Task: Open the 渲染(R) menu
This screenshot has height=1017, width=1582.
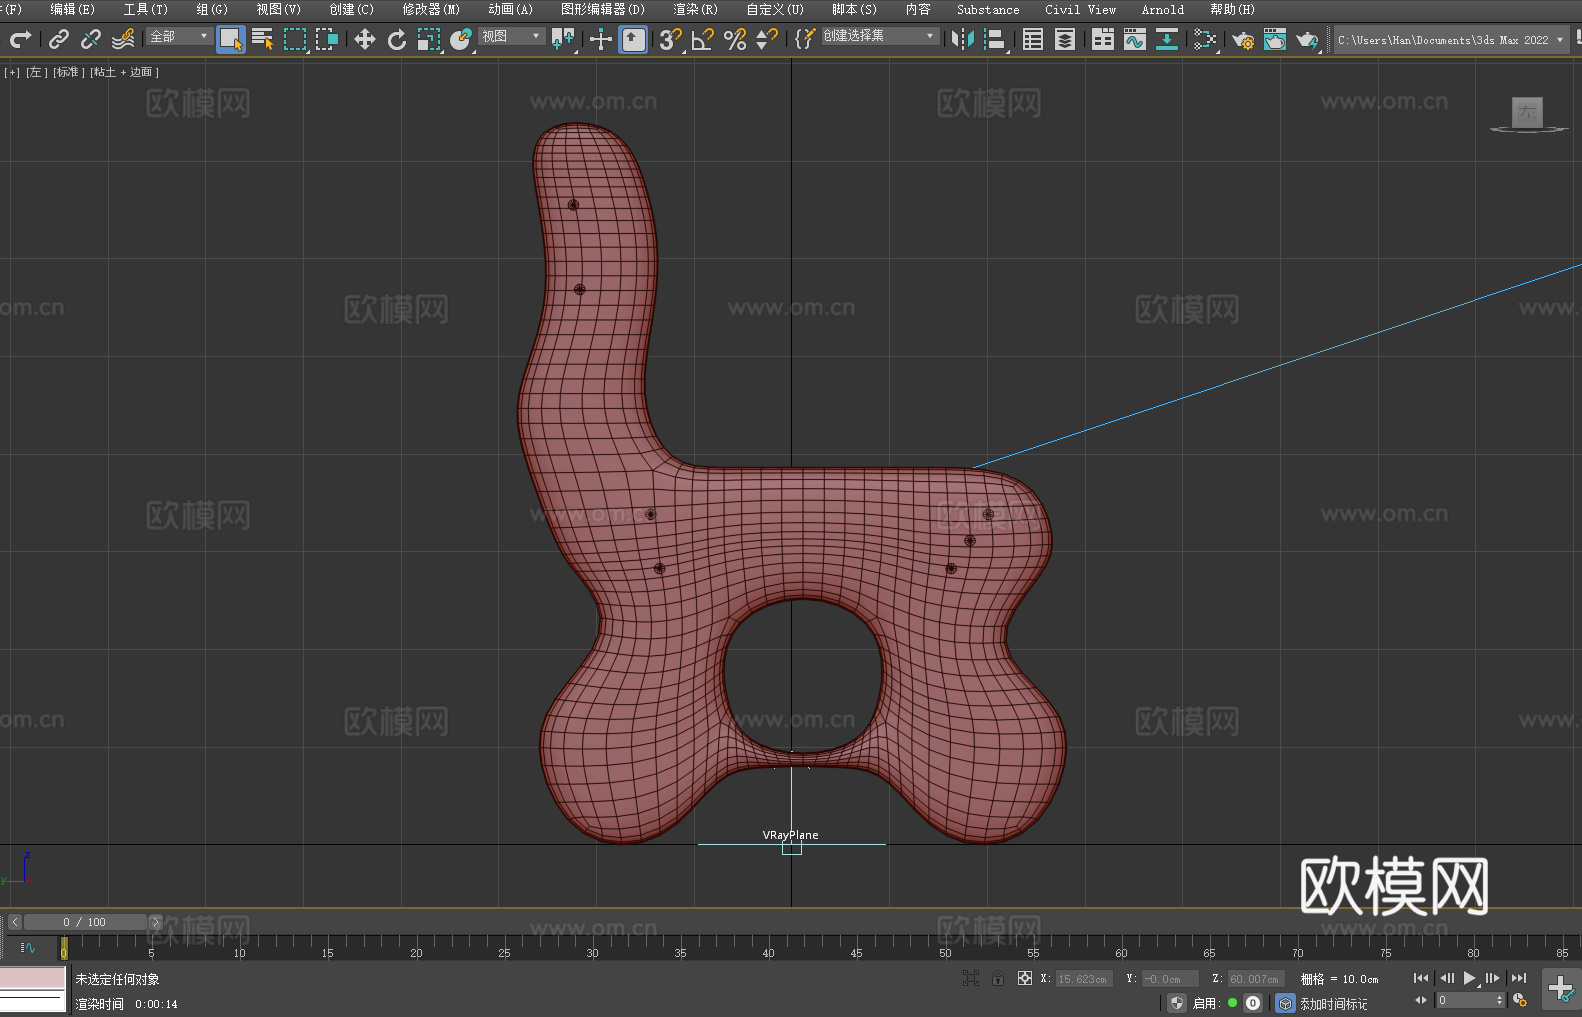Action: 695,9
